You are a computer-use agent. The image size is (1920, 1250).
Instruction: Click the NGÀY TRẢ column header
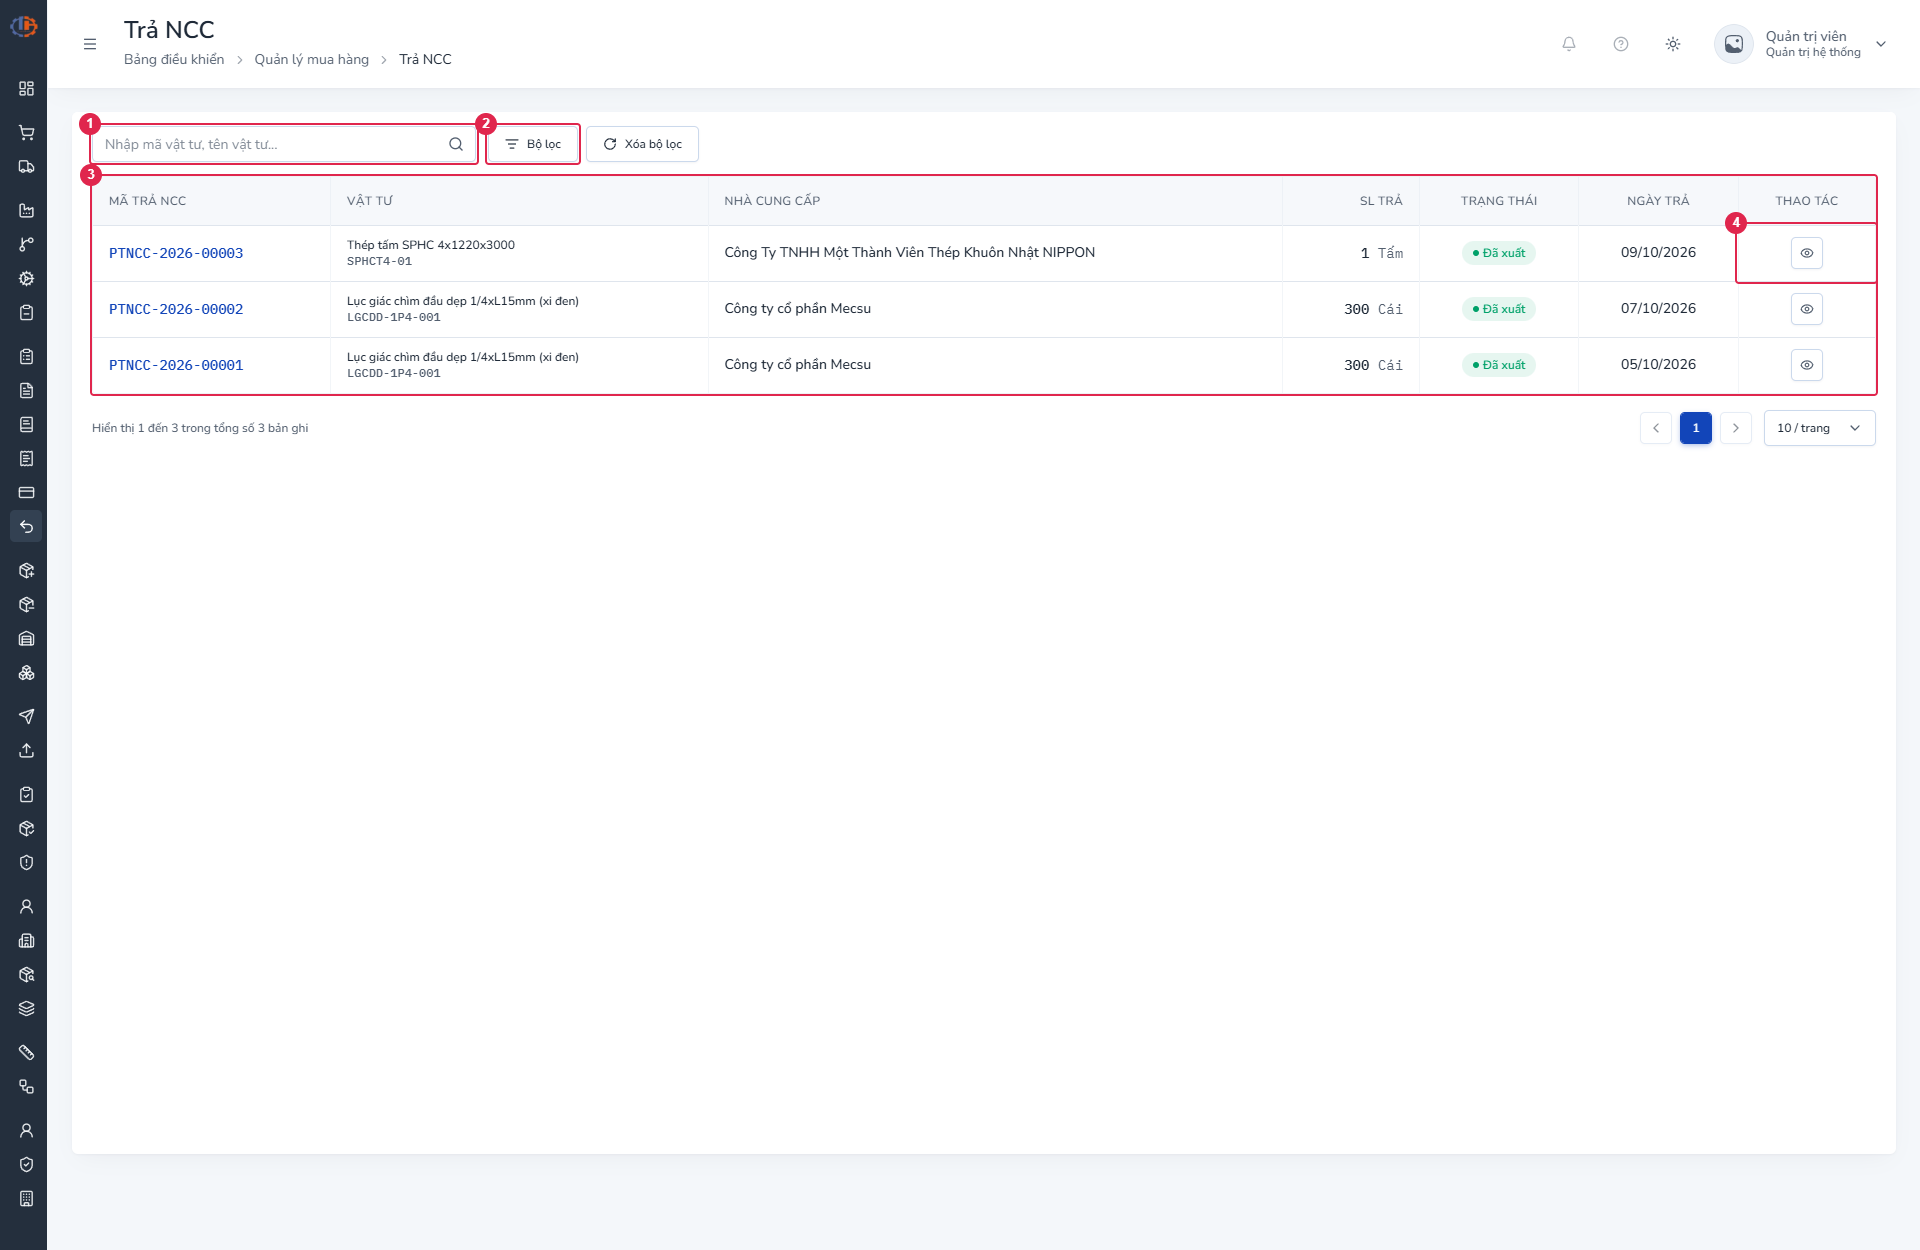[1658, 201]
